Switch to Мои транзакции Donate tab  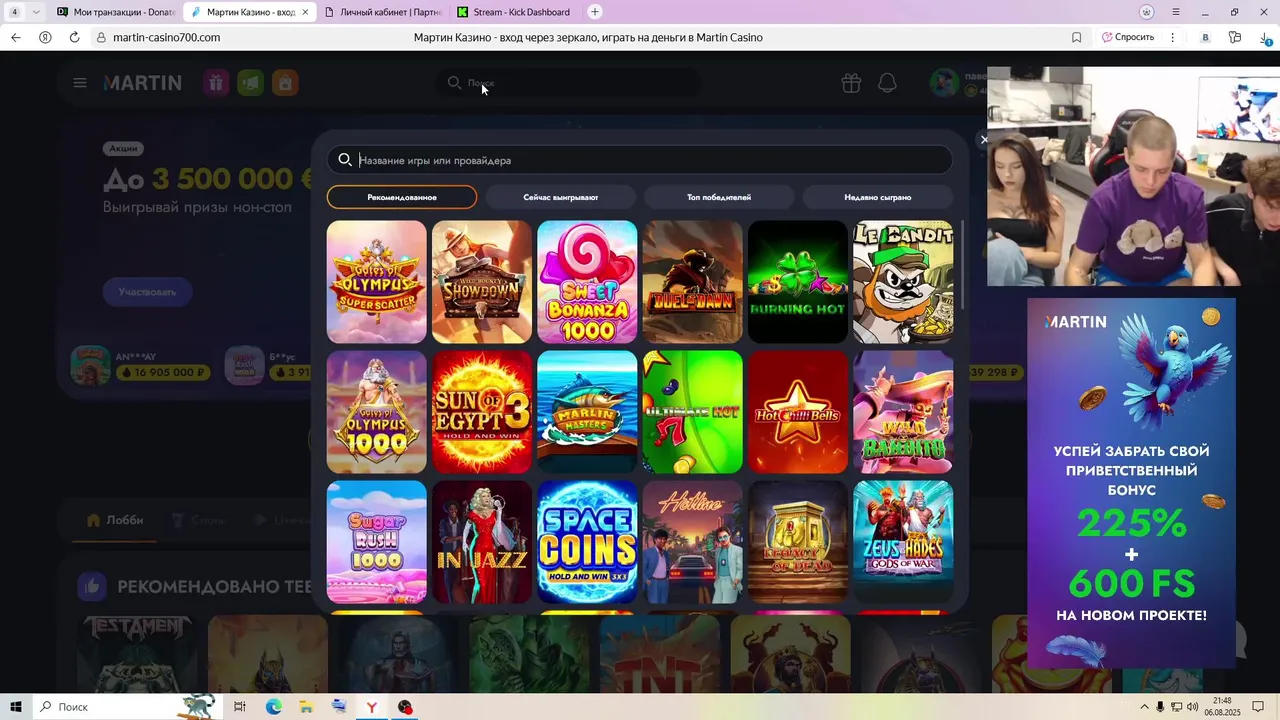click(x=116, y=12)
